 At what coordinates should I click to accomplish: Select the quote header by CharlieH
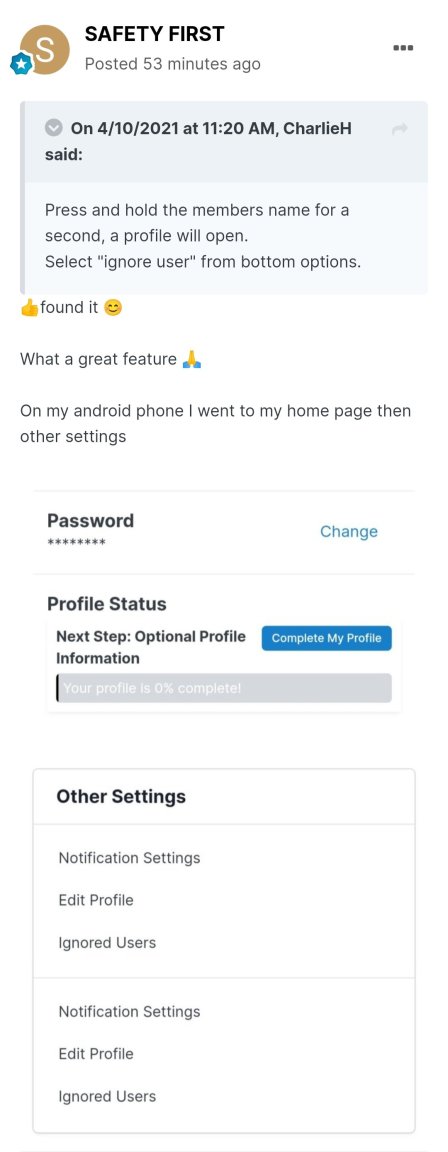click(225, 142)
